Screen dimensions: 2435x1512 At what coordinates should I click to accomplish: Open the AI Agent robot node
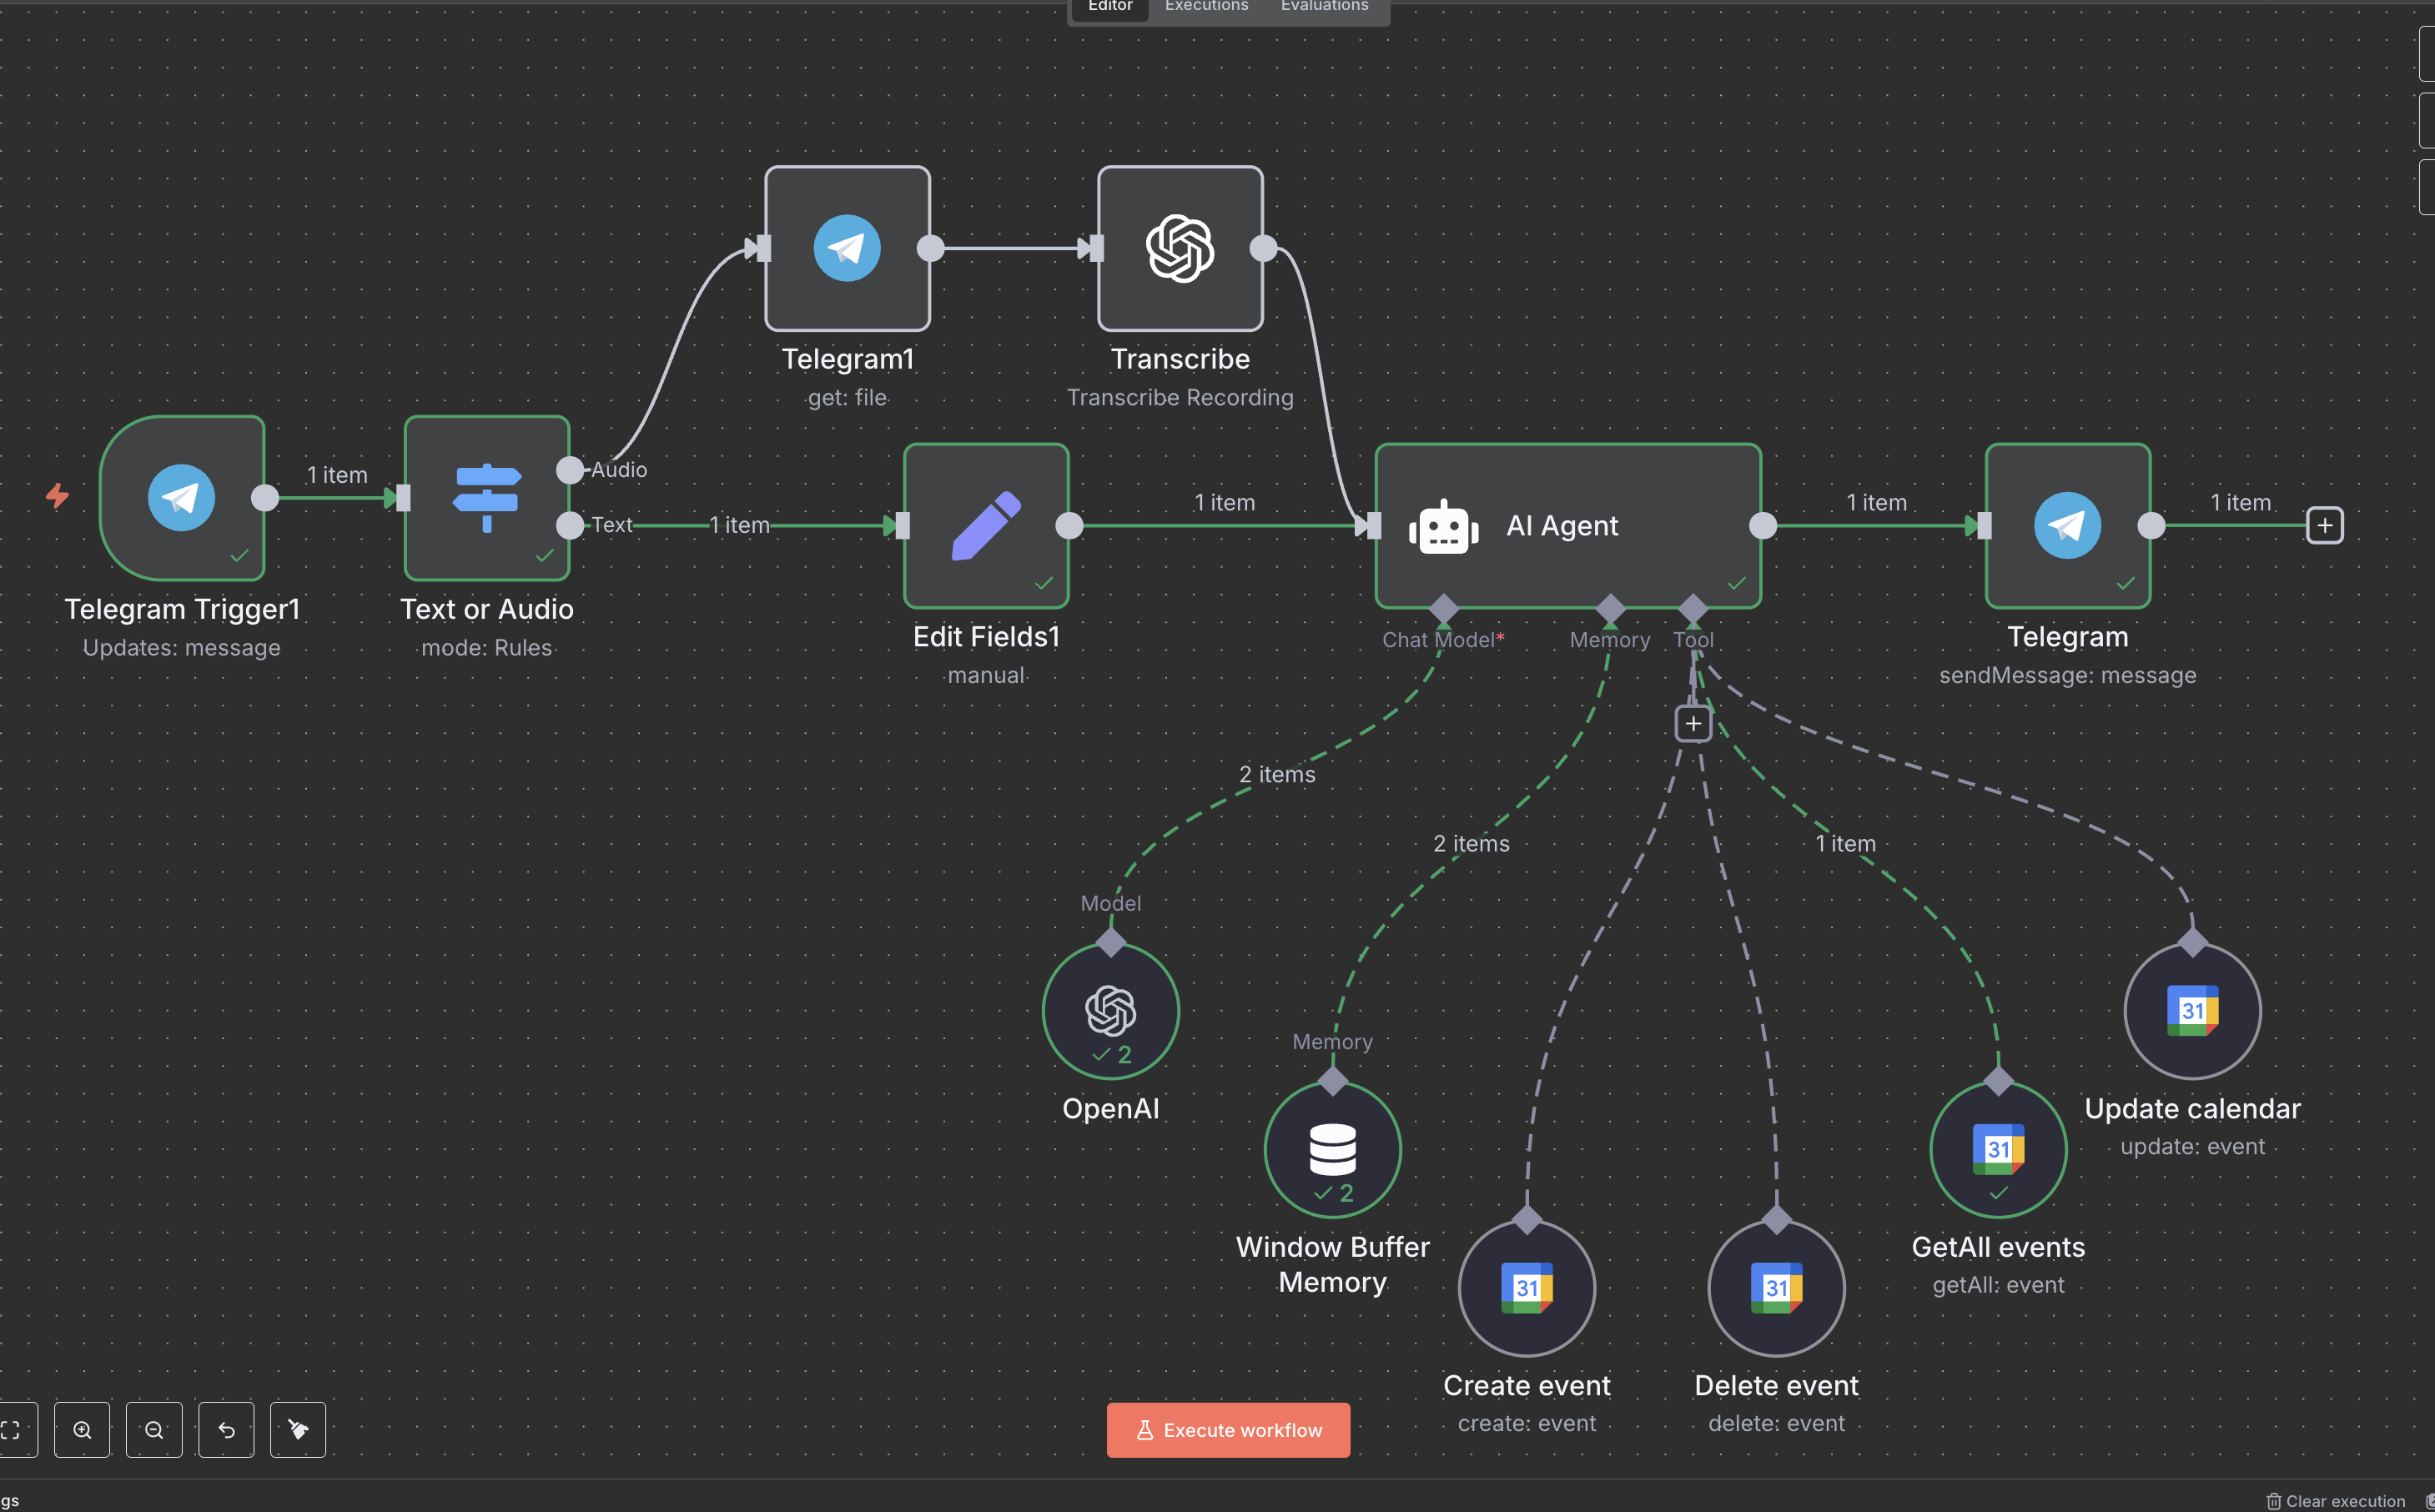(1566, 525)
